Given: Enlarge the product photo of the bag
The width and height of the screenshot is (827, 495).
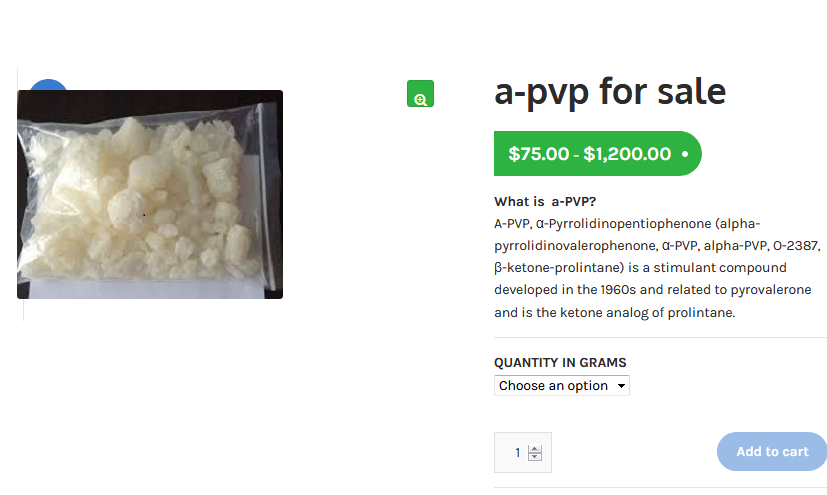Looking at the screenshot, I should click(x=150, y=195).
